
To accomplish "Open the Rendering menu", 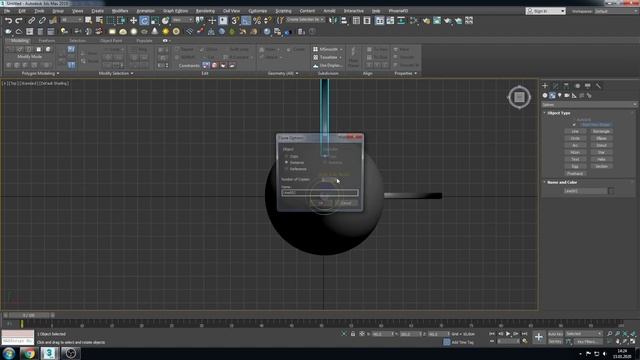I will [x=205, y=11].
